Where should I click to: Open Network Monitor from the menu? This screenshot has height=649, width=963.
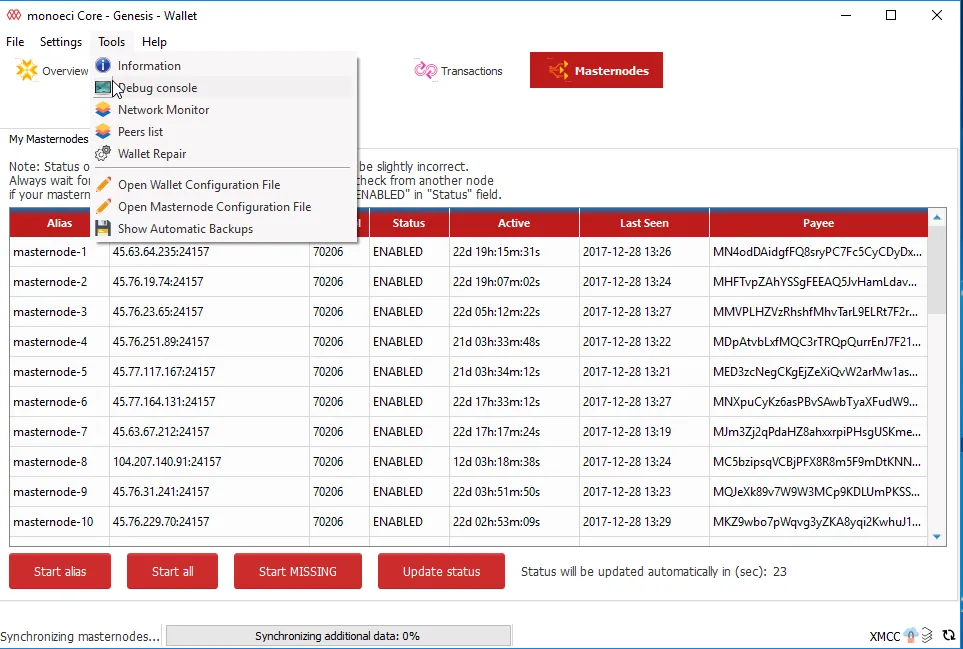pos(224,110)
